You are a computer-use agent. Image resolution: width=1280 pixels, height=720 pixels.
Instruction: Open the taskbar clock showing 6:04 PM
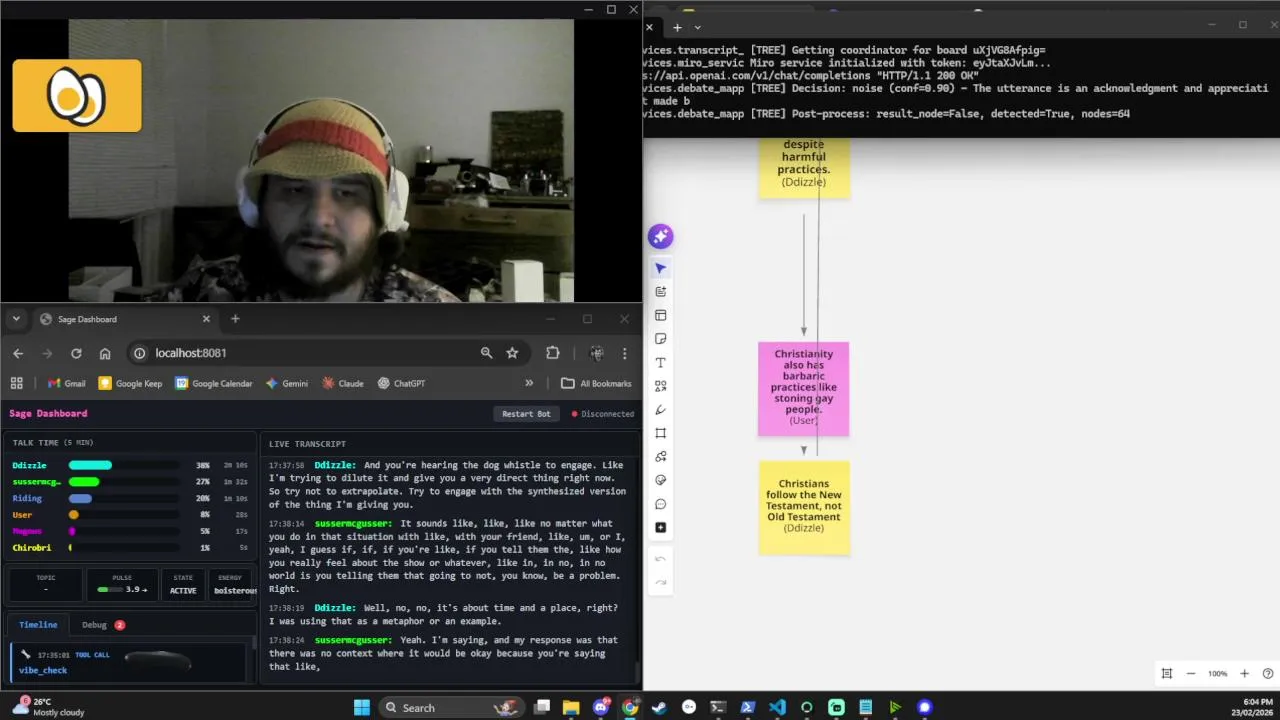click(x=1251, y=707)
